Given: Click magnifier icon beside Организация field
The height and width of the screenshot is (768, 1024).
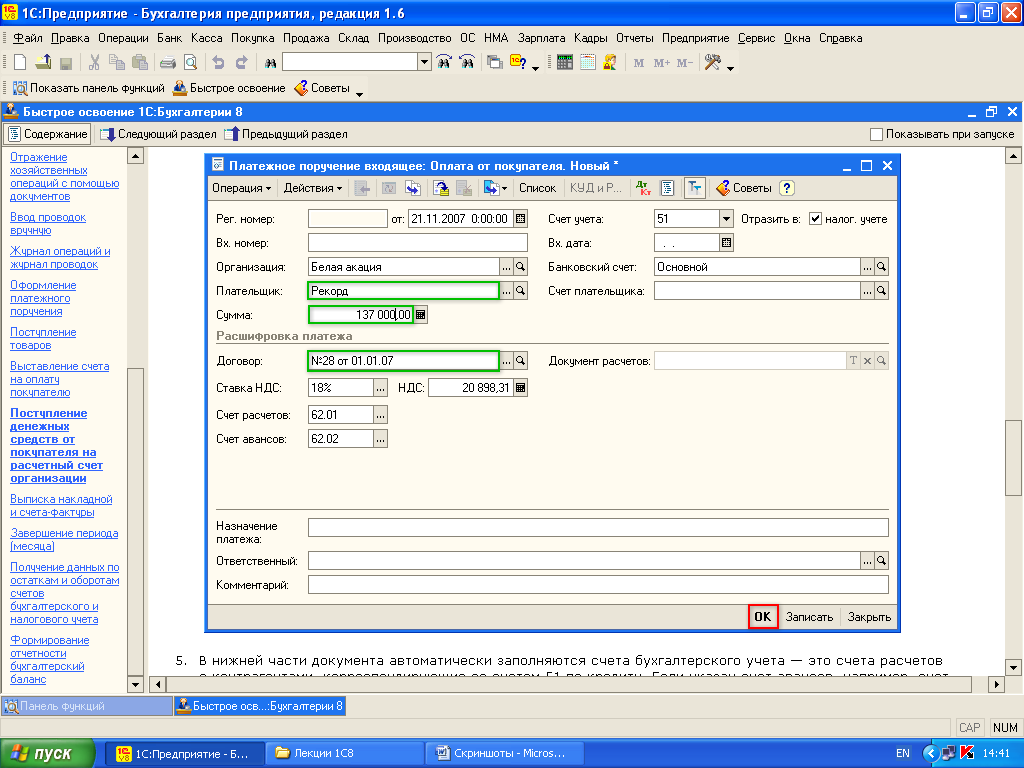Looking at the screenshot, I should (x=520, y=266).
